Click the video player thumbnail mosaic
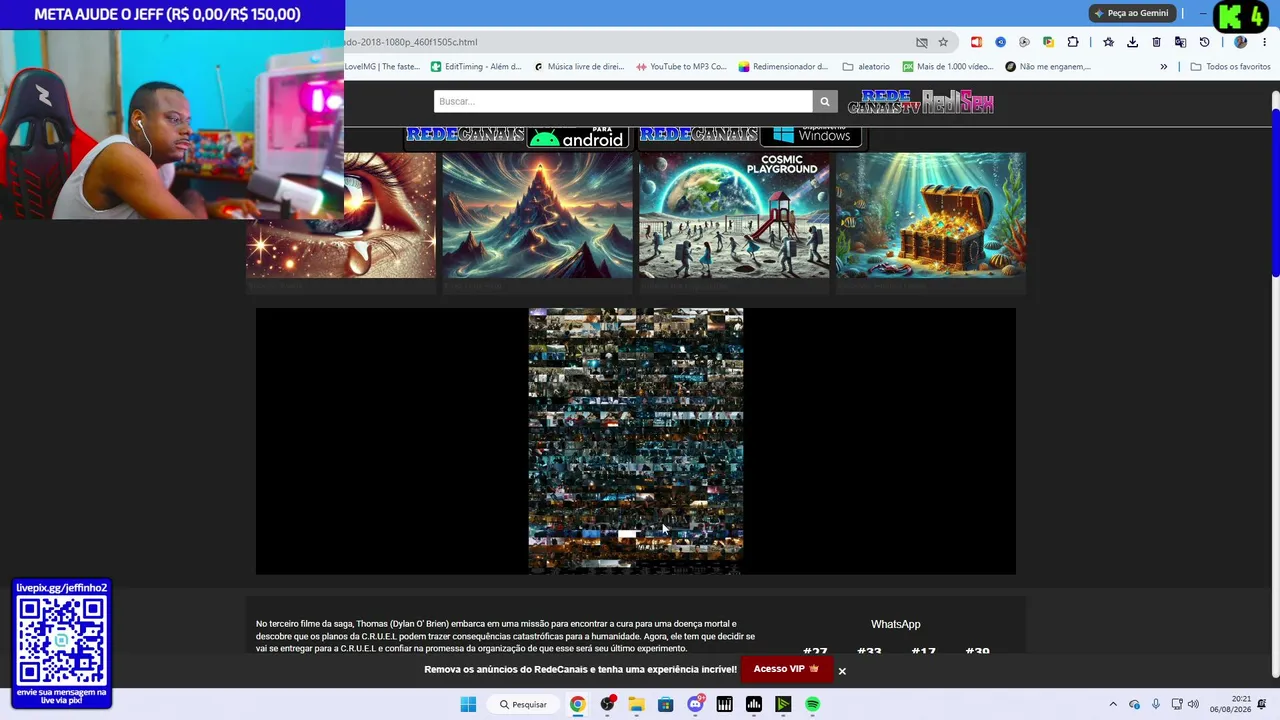This screenshot has height=720, width=1280. tap(636, 441)
